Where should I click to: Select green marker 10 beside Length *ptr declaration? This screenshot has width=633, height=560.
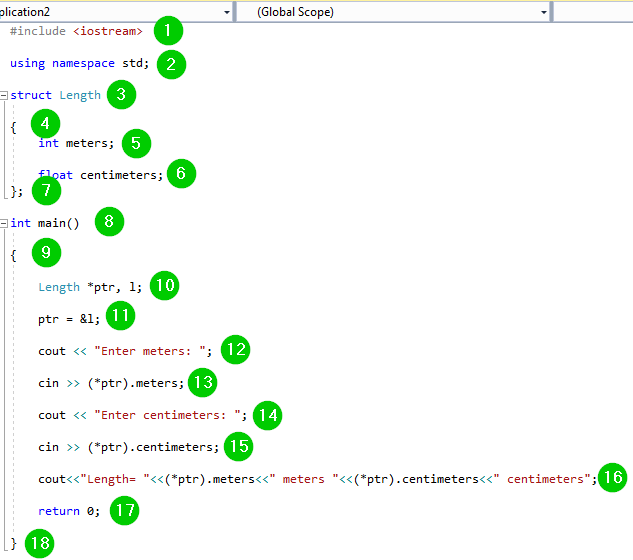(x=164, y=286)
